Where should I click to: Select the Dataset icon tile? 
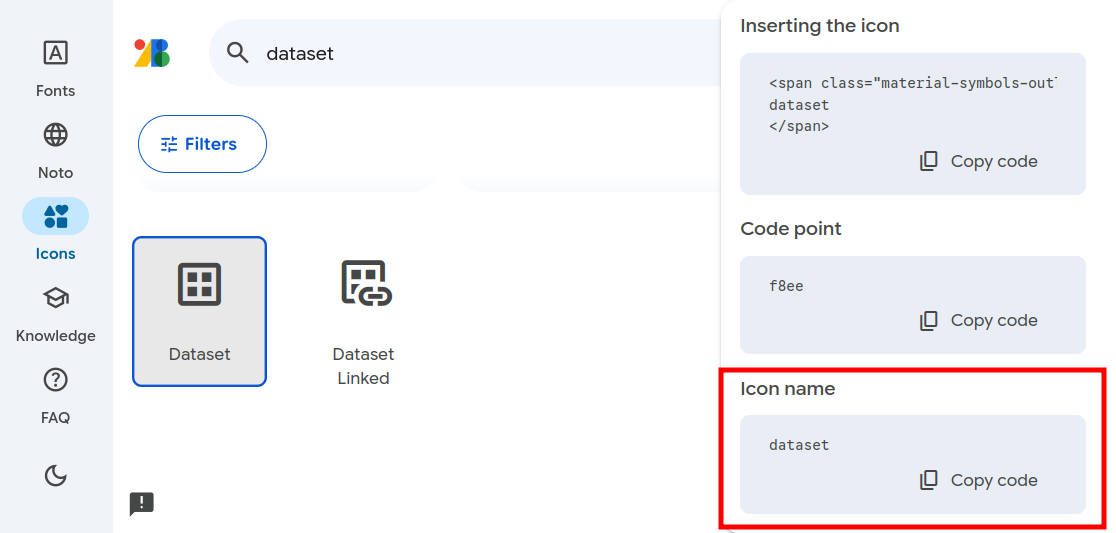[x=200, y=311]
